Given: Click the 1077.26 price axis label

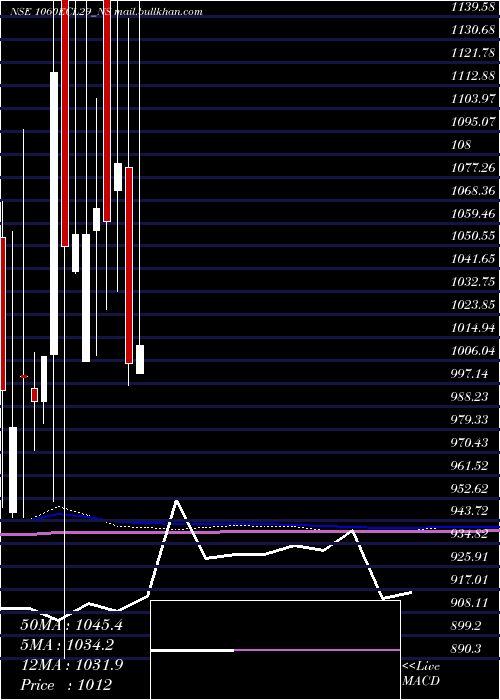Looking at the screenshot, I should (473, 167).
